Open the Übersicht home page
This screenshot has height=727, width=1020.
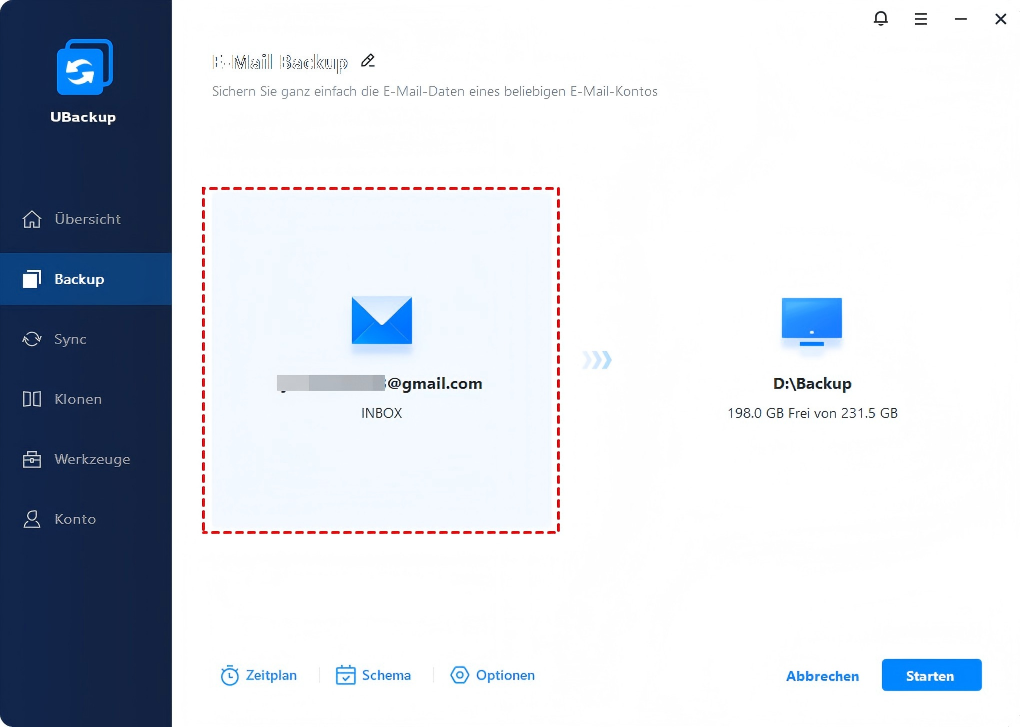86,219
